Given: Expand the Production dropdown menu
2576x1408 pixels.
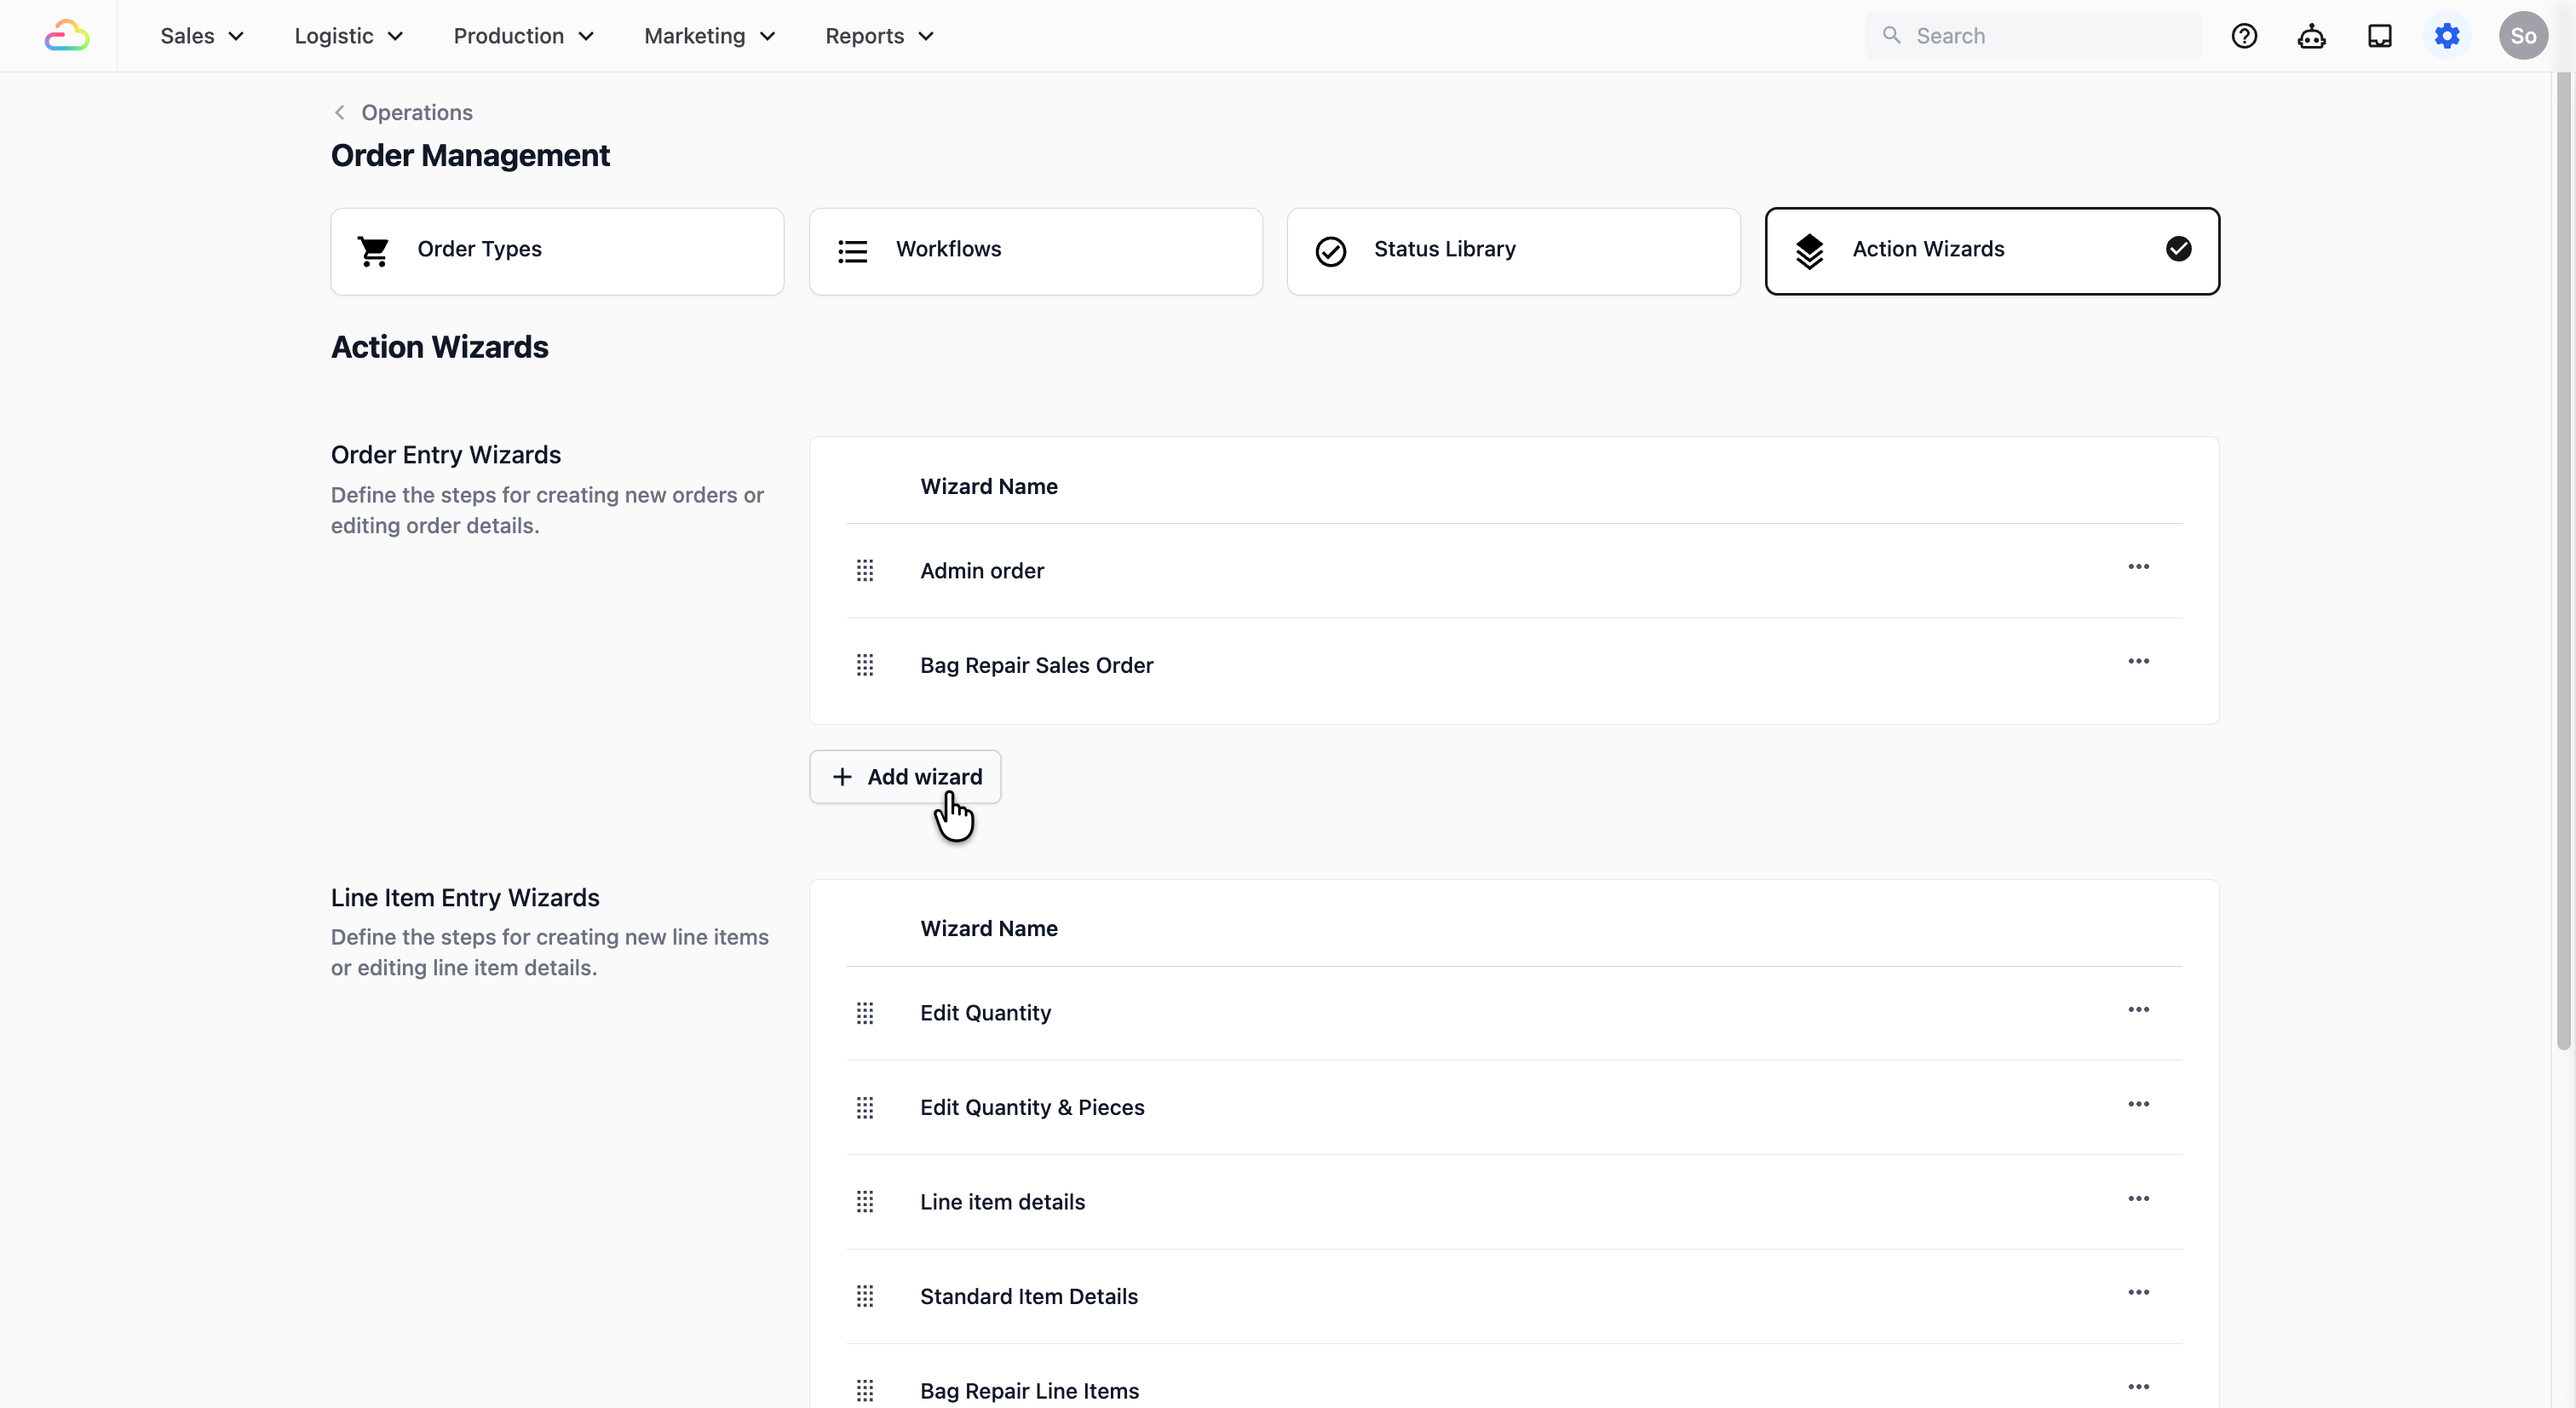Looking at the screenshot, I should coord(523,36).
